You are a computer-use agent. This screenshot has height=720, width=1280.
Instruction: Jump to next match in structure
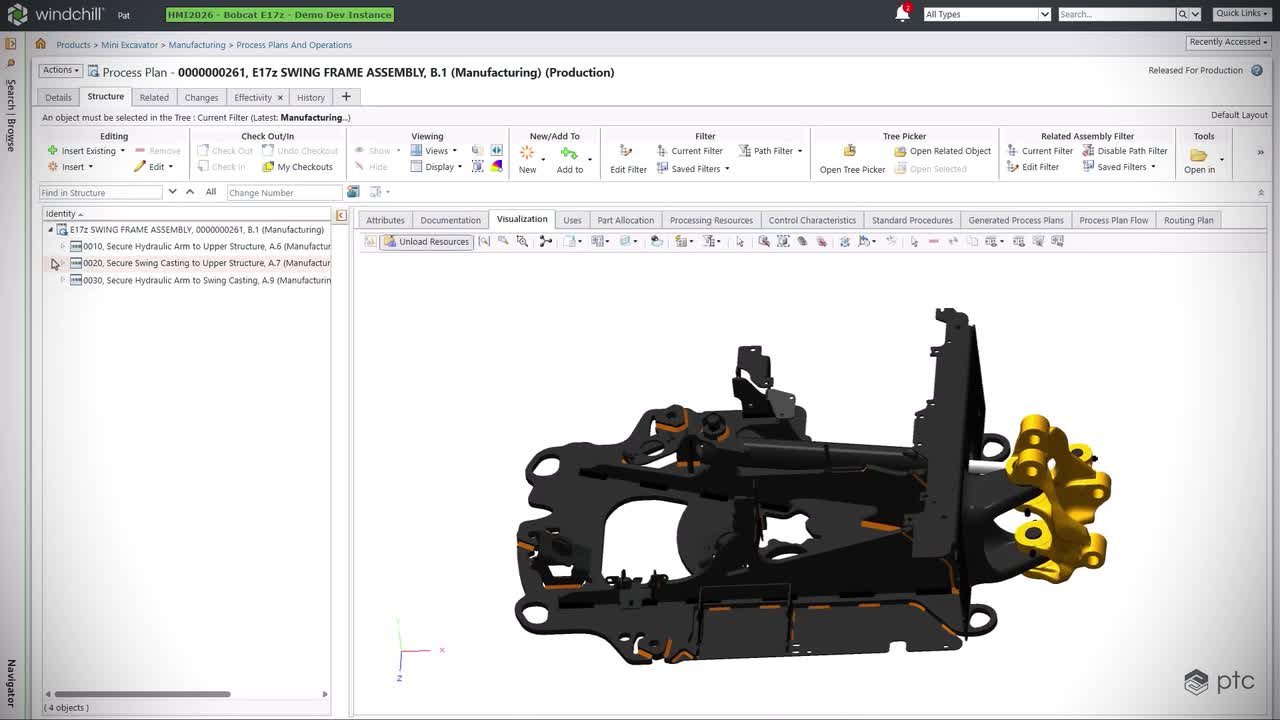pyautogui.click(x=172, y=192)
